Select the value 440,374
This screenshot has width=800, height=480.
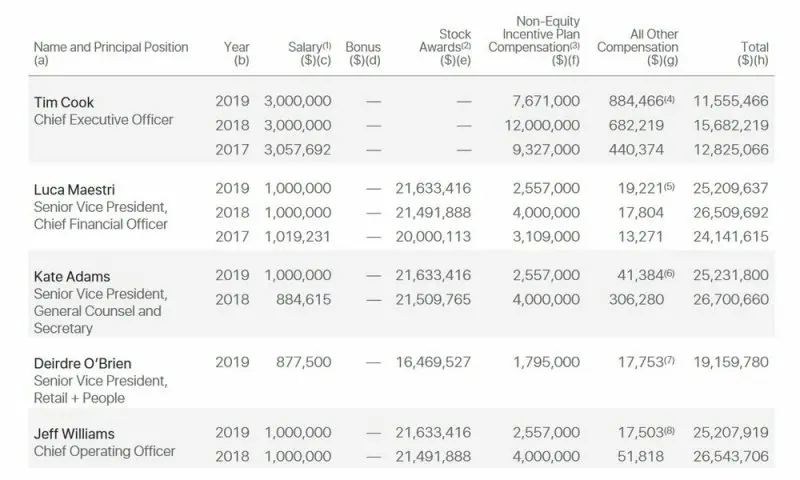[636, 150]
